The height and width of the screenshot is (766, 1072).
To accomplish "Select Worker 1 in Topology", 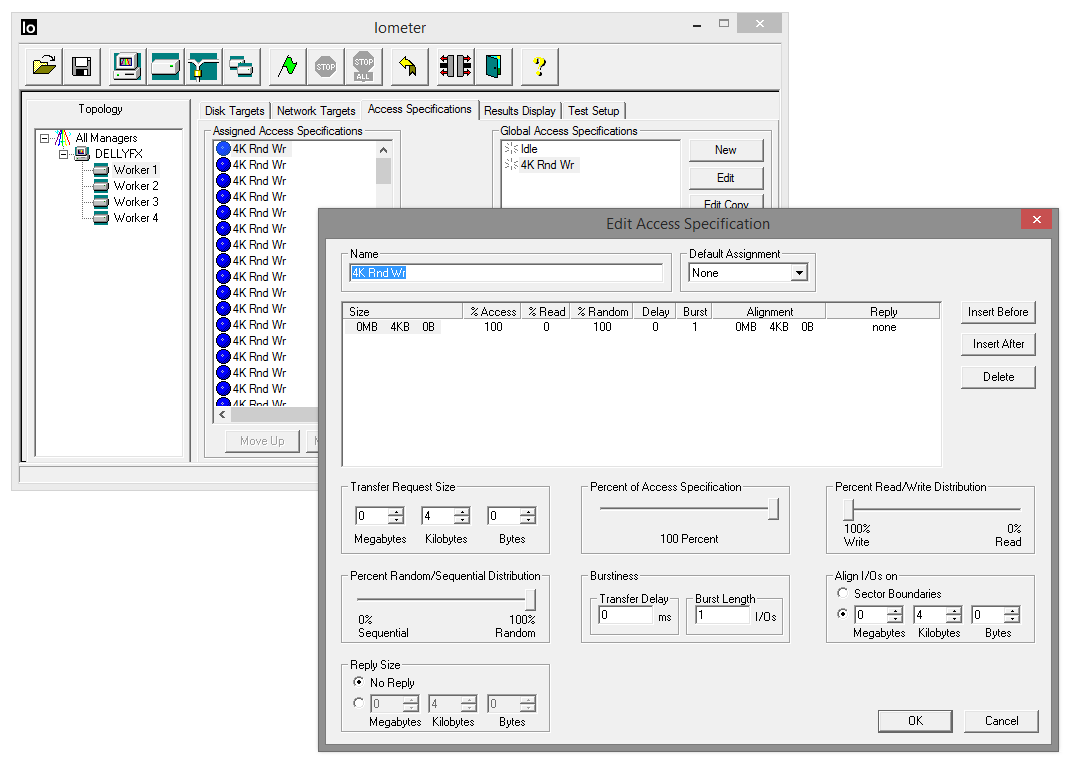I will 135,170.
